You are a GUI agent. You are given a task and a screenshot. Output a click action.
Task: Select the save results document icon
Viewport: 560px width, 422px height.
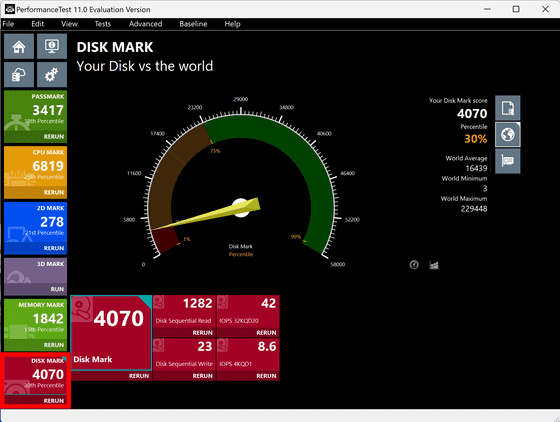[x=508, y=108]
